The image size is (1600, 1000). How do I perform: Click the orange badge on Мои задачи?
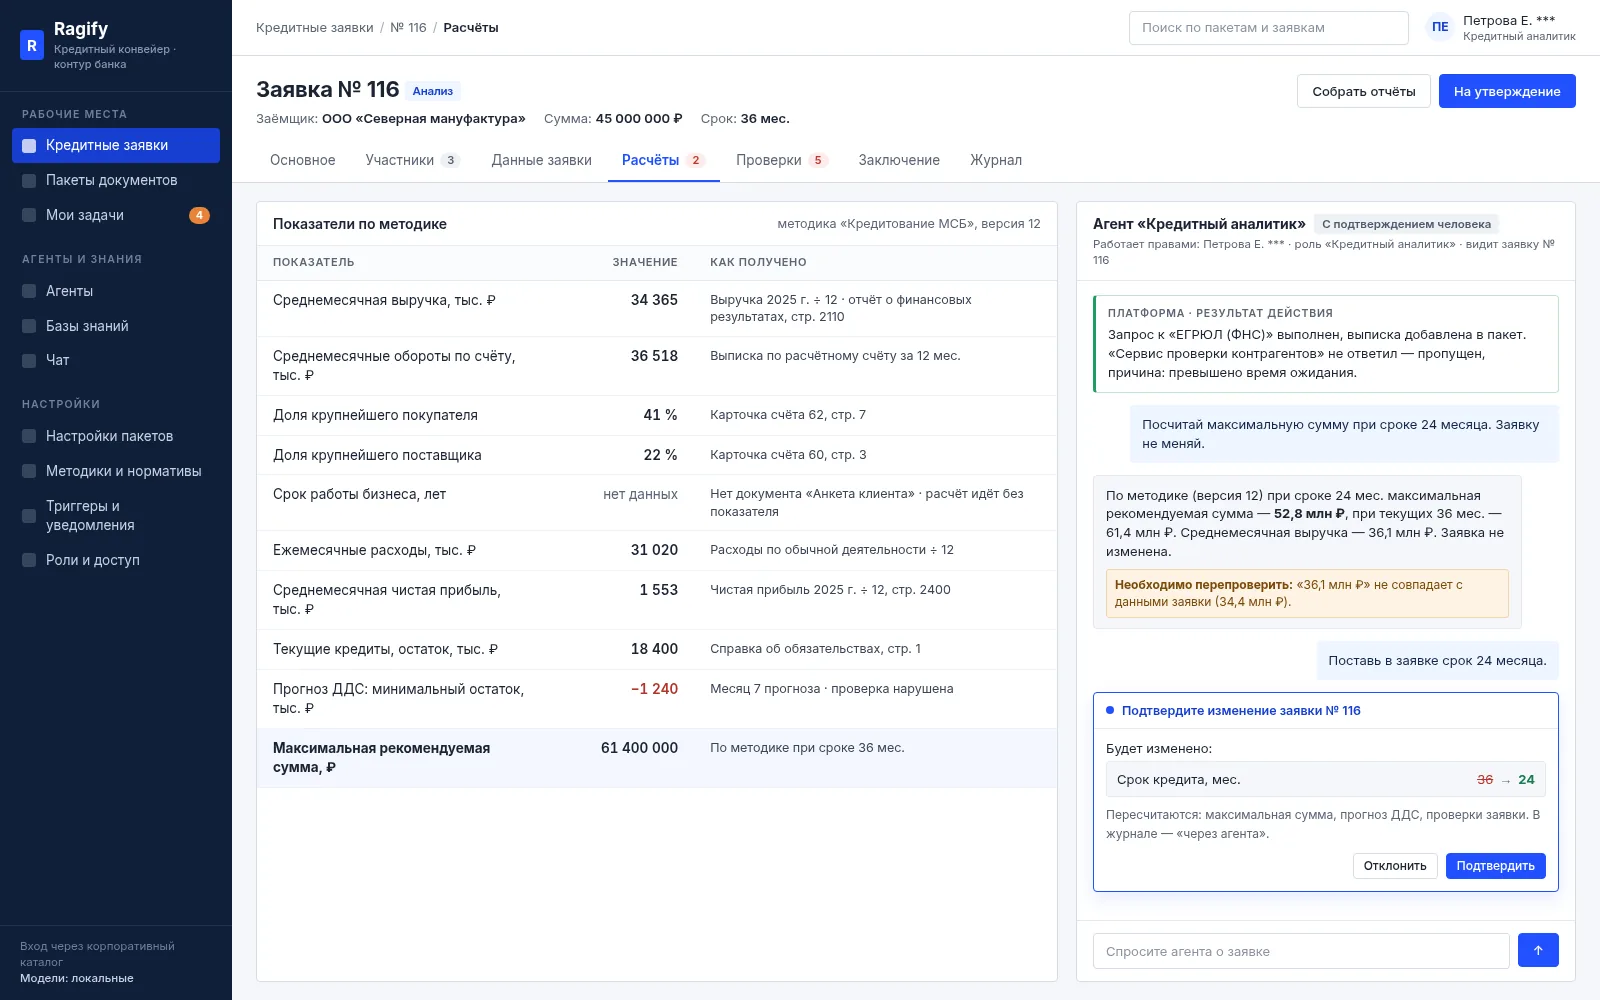point(200,215)
